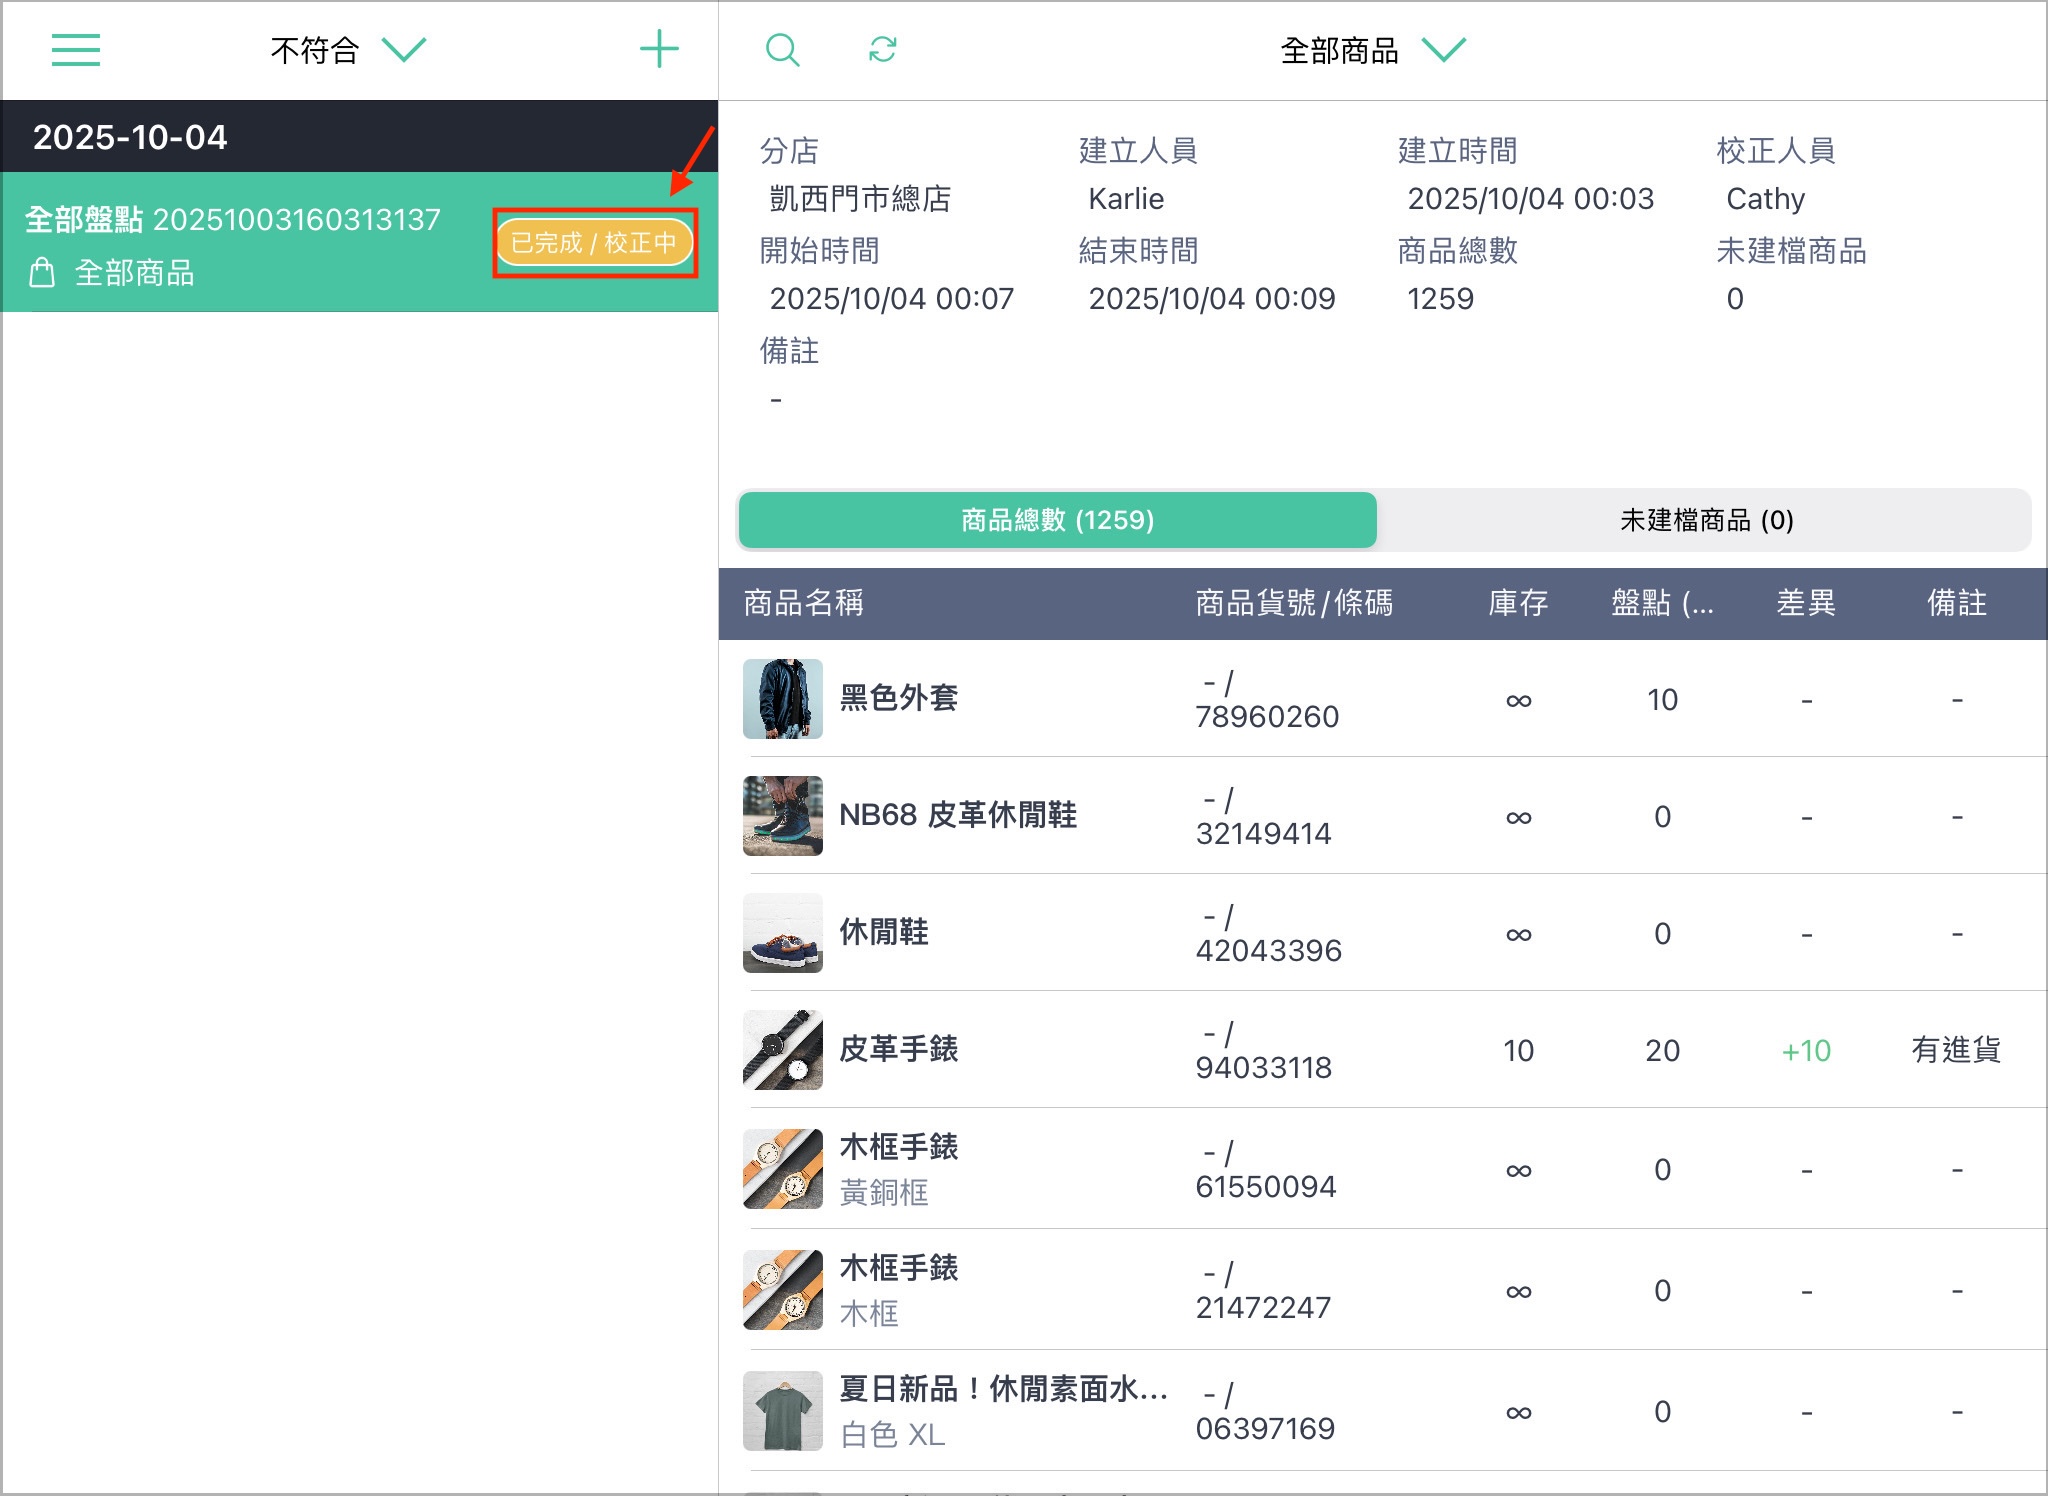
Task: Click the 備註 column header
Action: click(1957, 603)
